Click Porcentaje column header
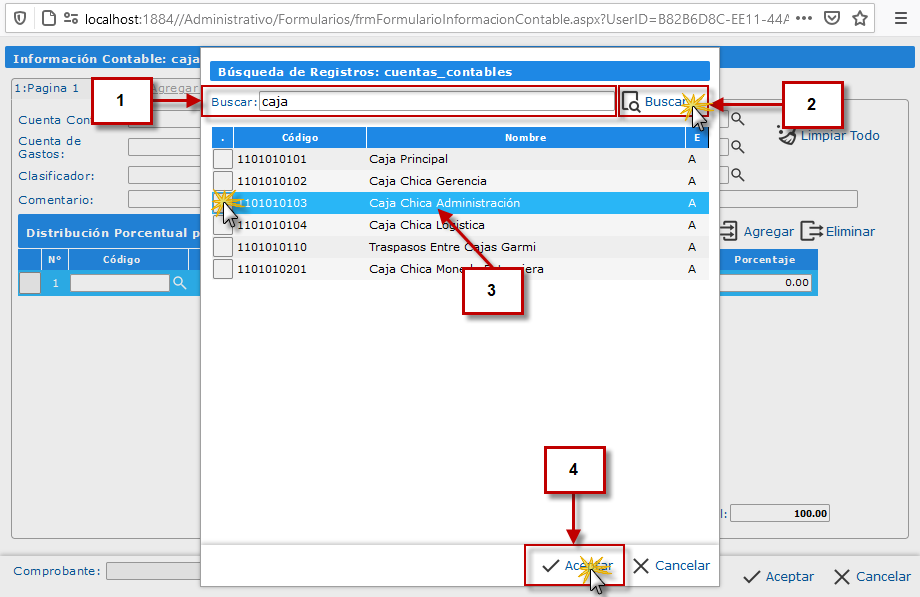 pyautogui.click(x=765, y=259)
